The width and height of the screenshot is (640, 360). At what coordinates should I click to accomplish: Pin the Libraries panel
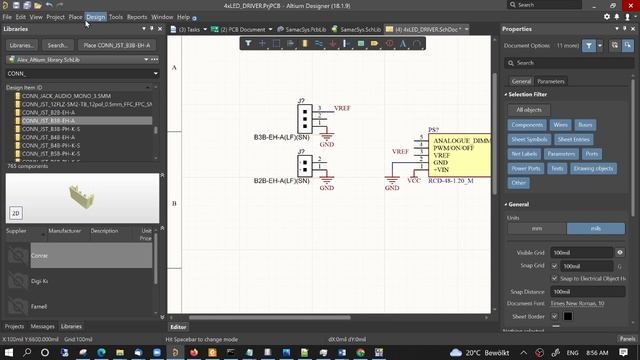click(x=152, y=29)
